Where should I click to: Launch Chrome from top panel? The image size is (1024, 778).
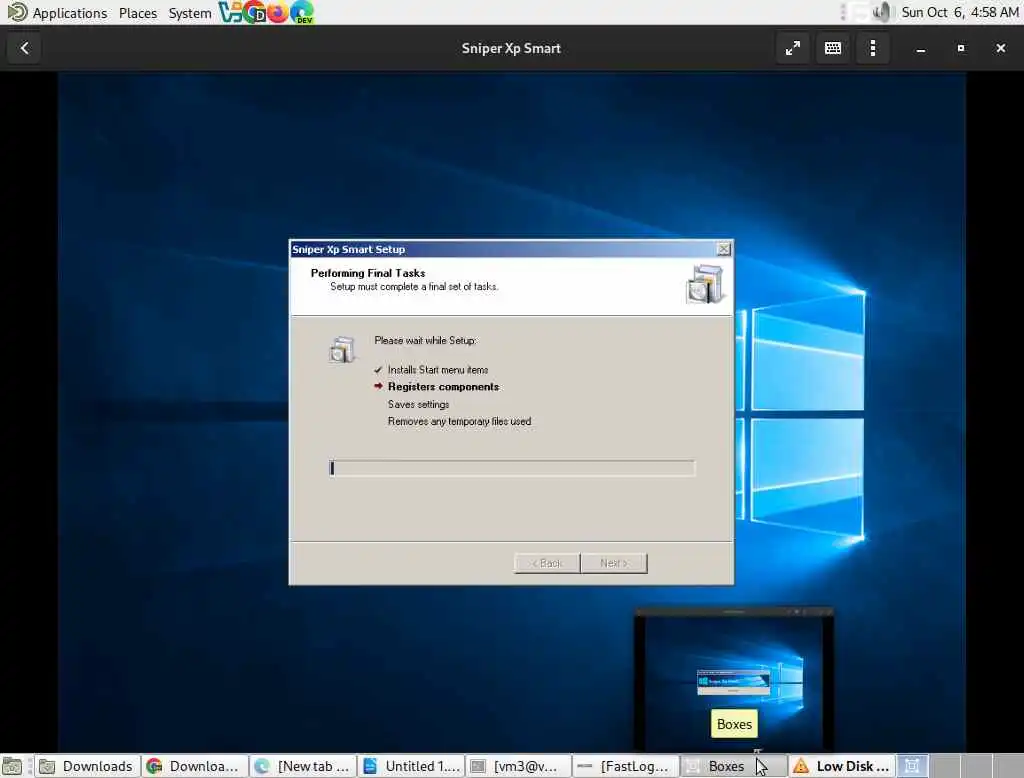pos(253,12)
